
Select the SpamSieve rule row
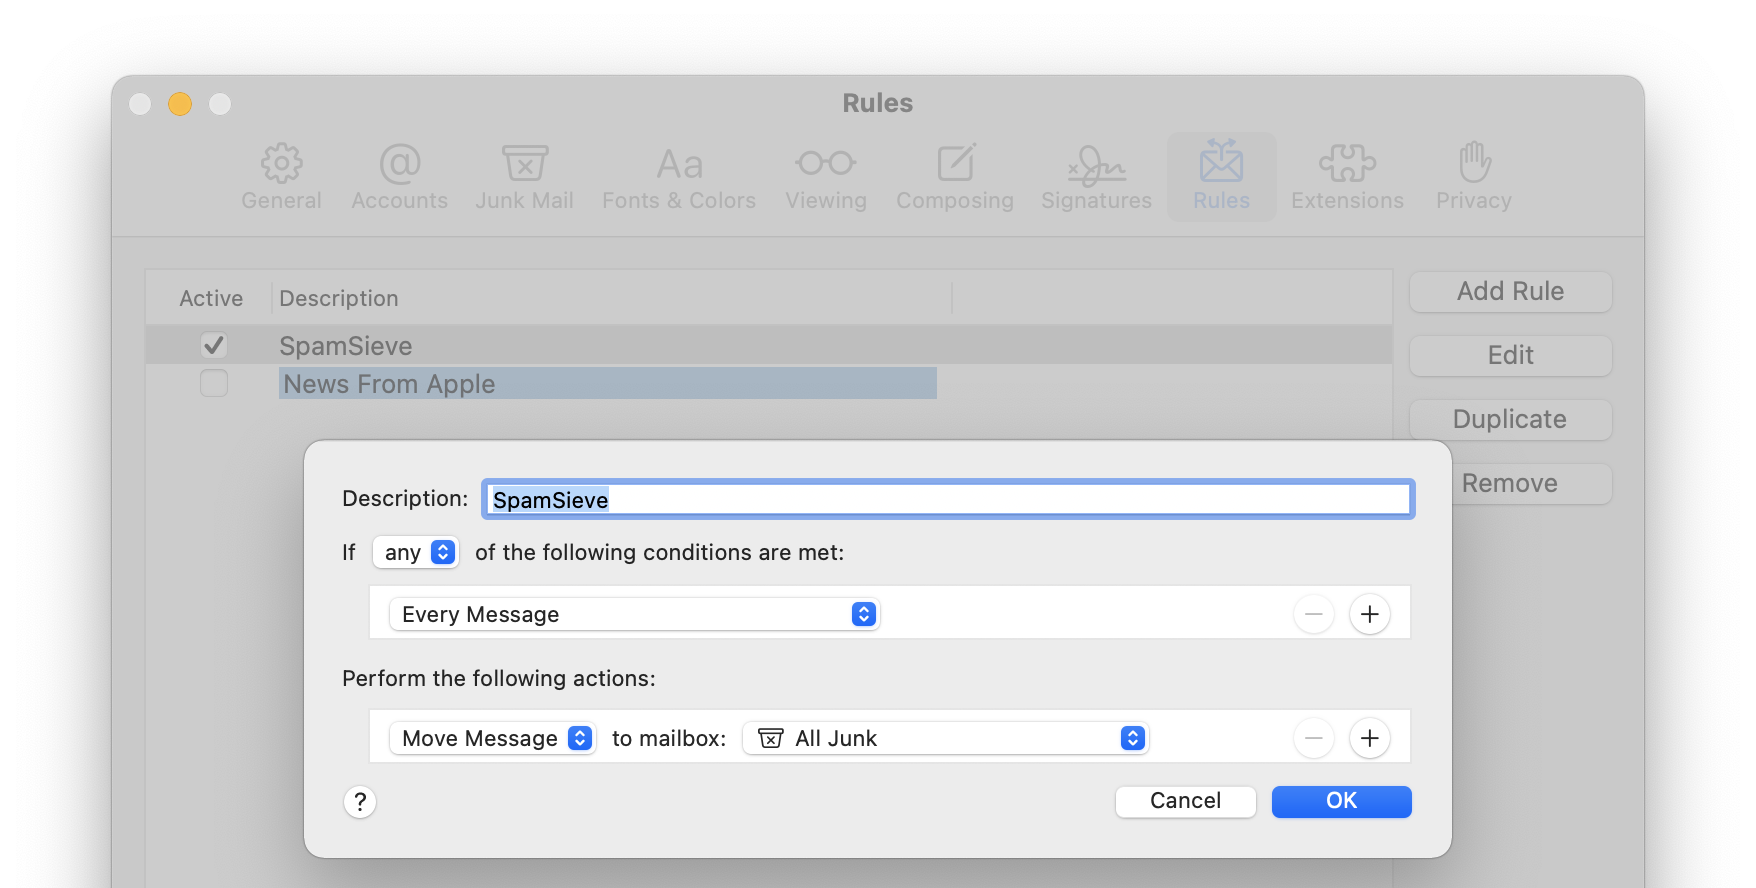pos(768,345)
